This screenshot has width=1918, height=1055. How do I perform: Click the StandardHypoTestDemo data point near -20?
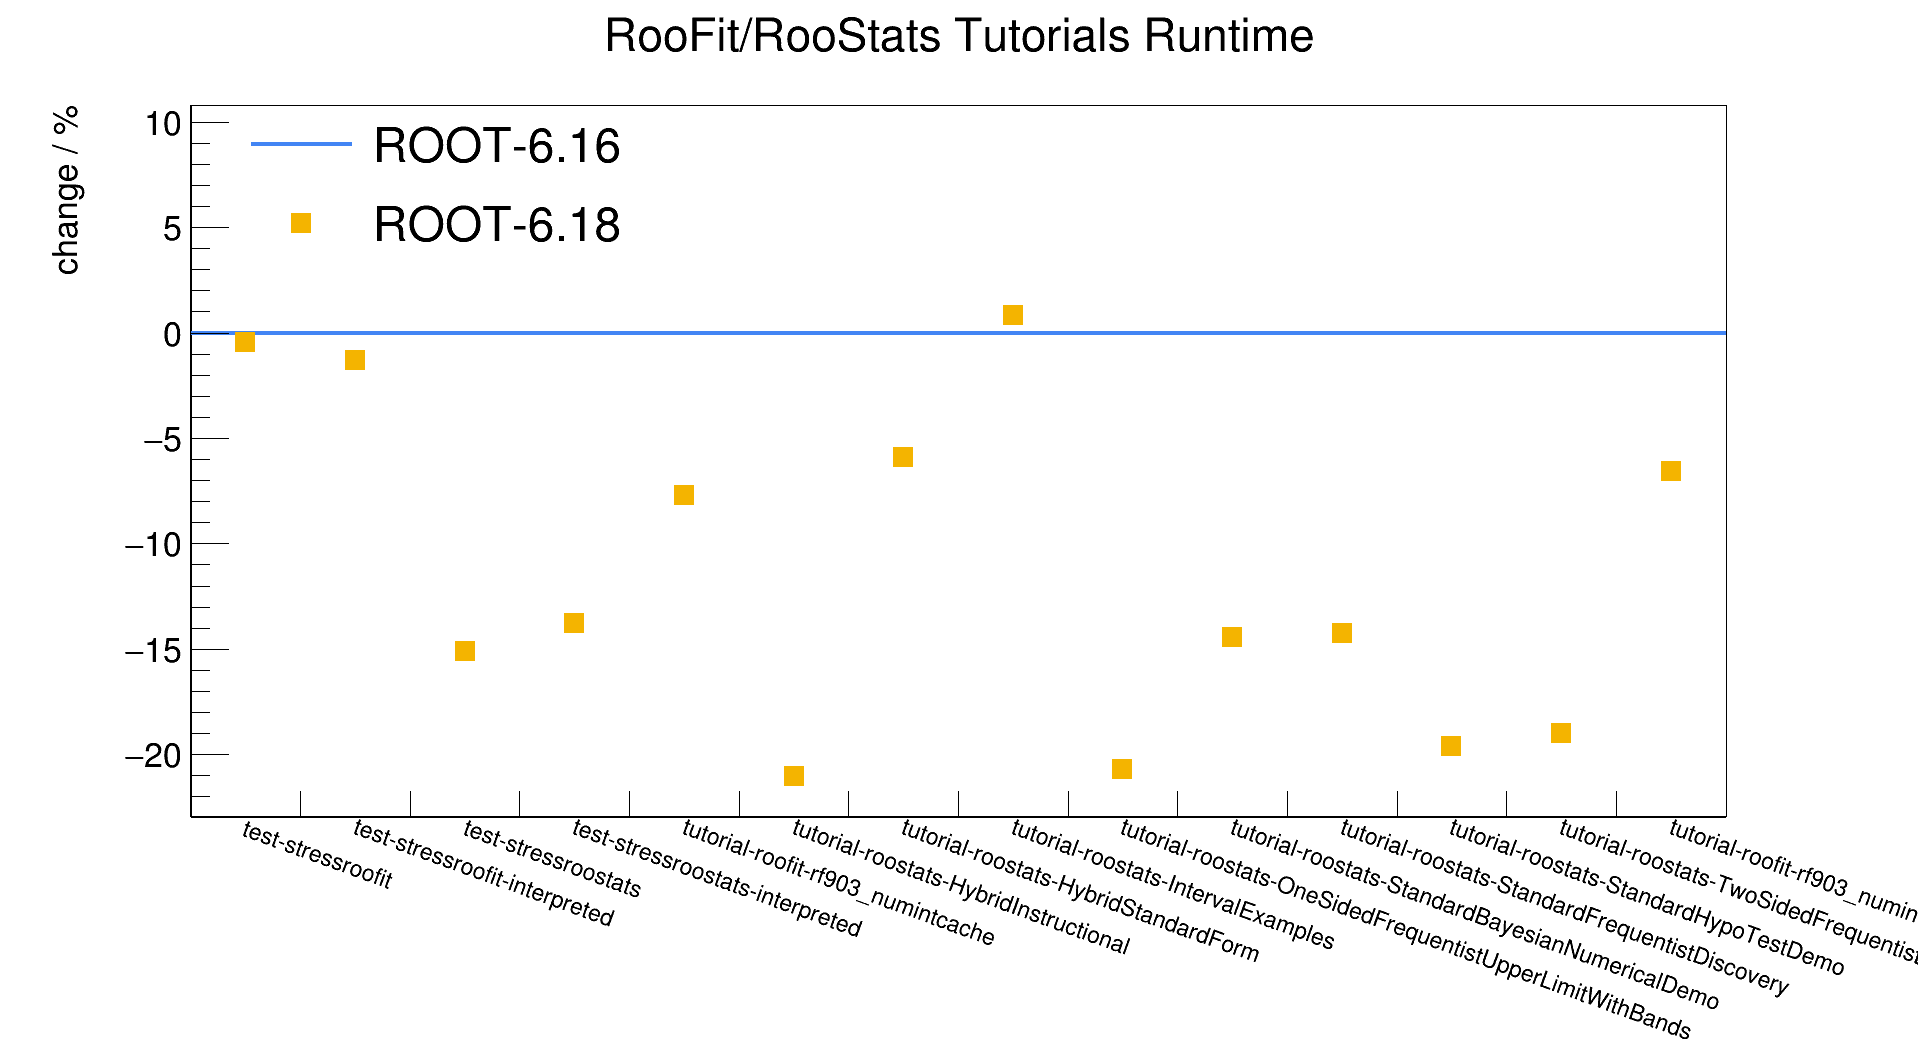click(1451, 746)
